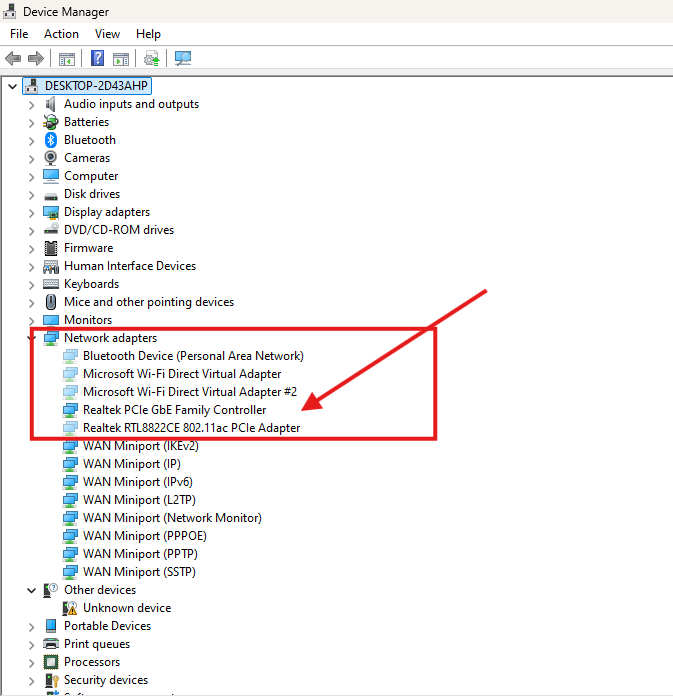Open the Help menu

click(148, 34)
